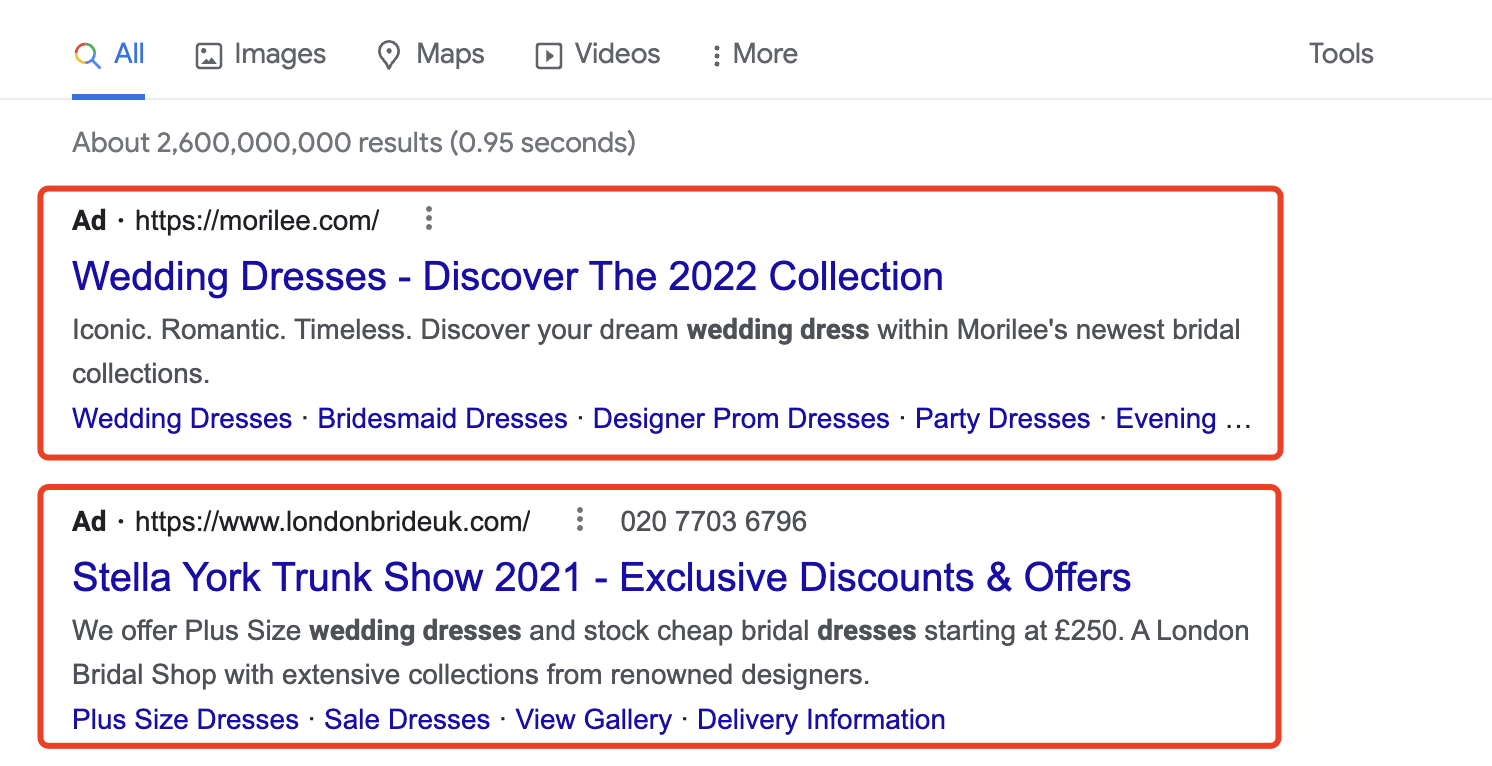Click the three-dot icon beside More
Viewport: 1492px width, 766px height.
716,56
